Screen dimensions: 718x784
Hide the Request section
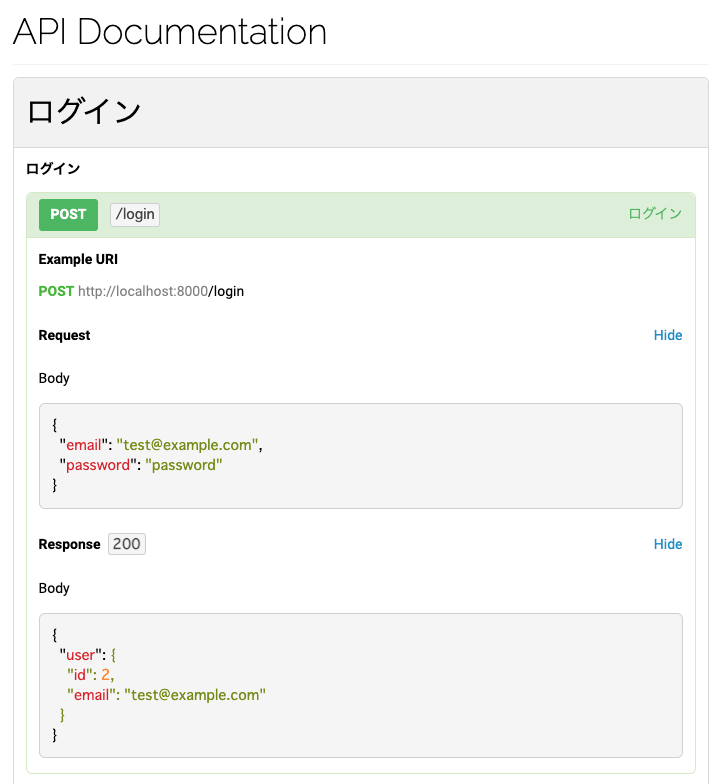pos(668,335)
